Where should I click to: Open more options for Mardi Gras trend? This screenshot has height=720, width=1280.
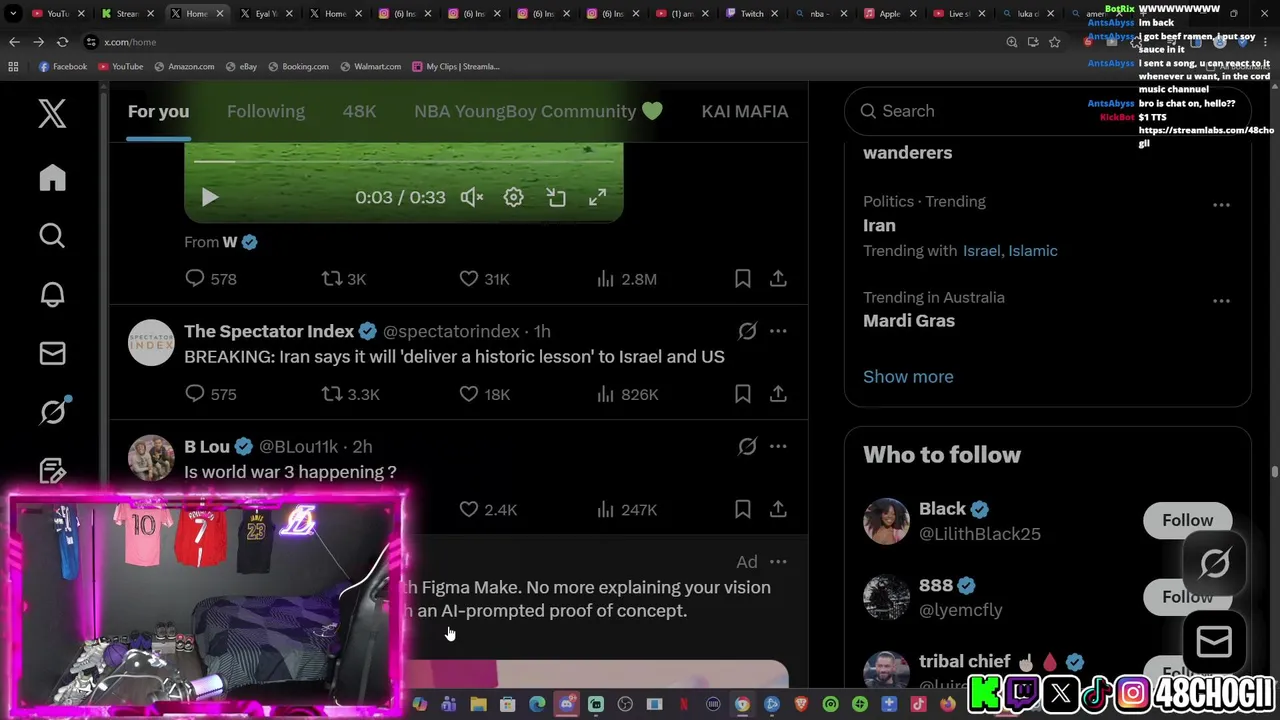point(1221,301)
